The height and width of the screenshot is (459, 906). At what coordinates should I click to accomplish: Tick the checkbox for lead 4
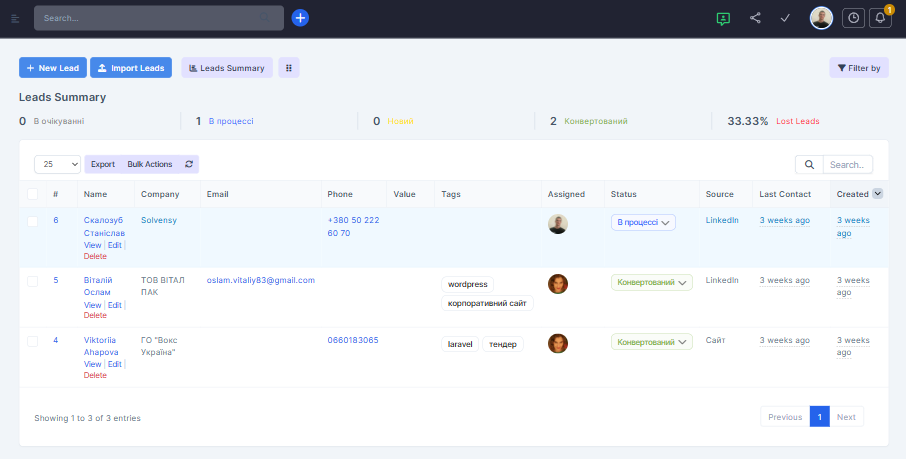[33, 341]
